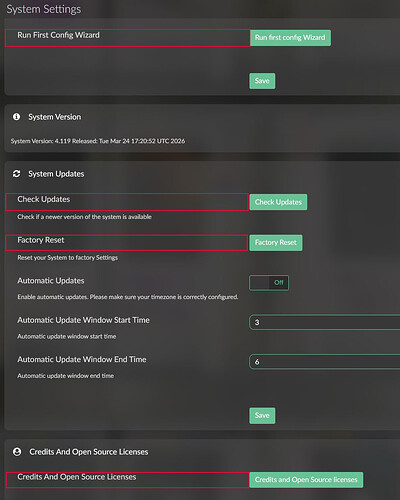Focus the update window end time field
Image resolution: width=400 pixels, height=500 pixels.
[324, 362]
